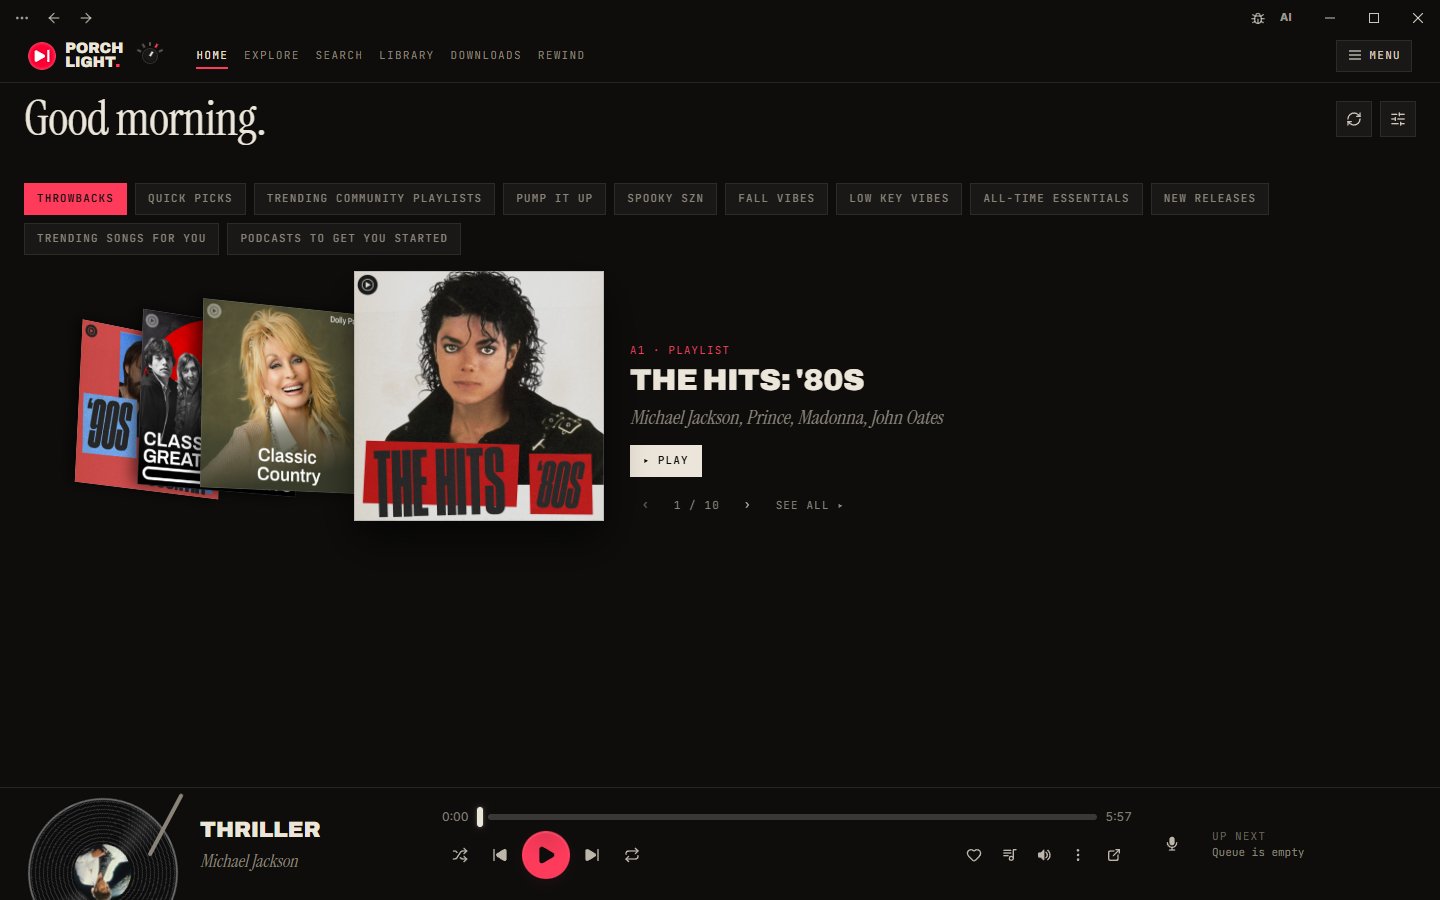Screen dimensions: 1440x900
Task: Open the Classic Country playlist cover
Action: click(278, 397)
